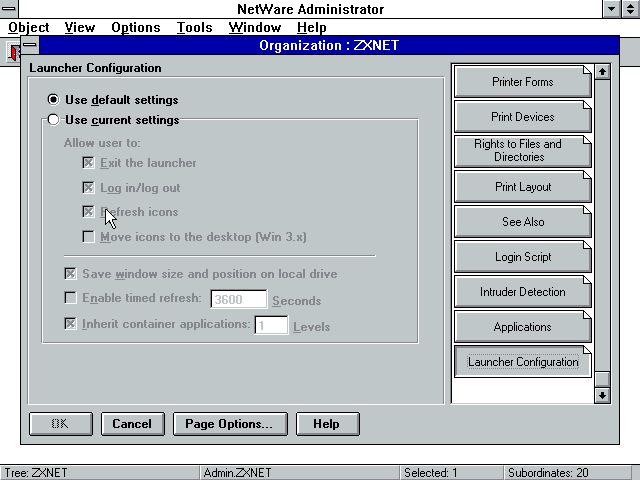The height and width of the screenshot is (480, 640).
Task: Toggle Inherit container applications checkbox
Action: (x=71, y=324)
